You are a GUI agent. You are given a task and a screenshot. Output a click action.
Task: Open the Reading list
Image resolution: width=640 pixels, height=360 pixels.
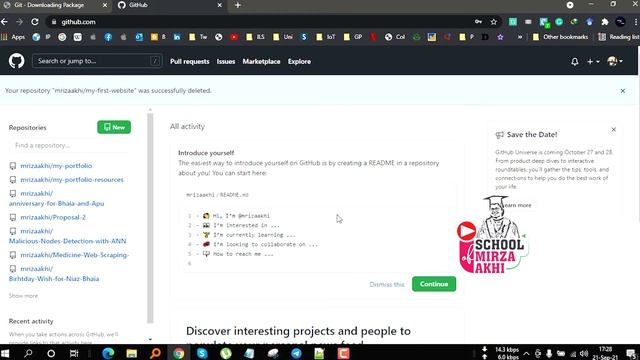point(619,37)
